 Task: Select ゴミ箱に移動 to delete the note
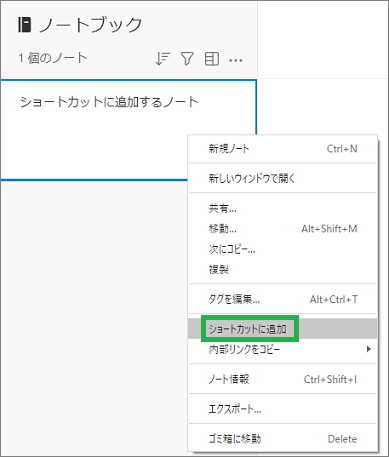tap(283, 439)
